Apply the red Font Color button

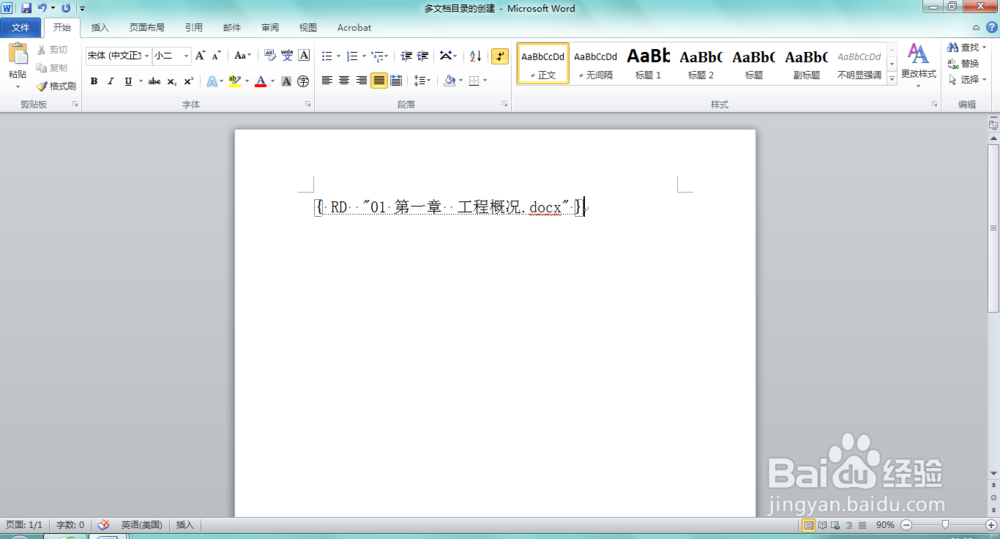point(260,82)
